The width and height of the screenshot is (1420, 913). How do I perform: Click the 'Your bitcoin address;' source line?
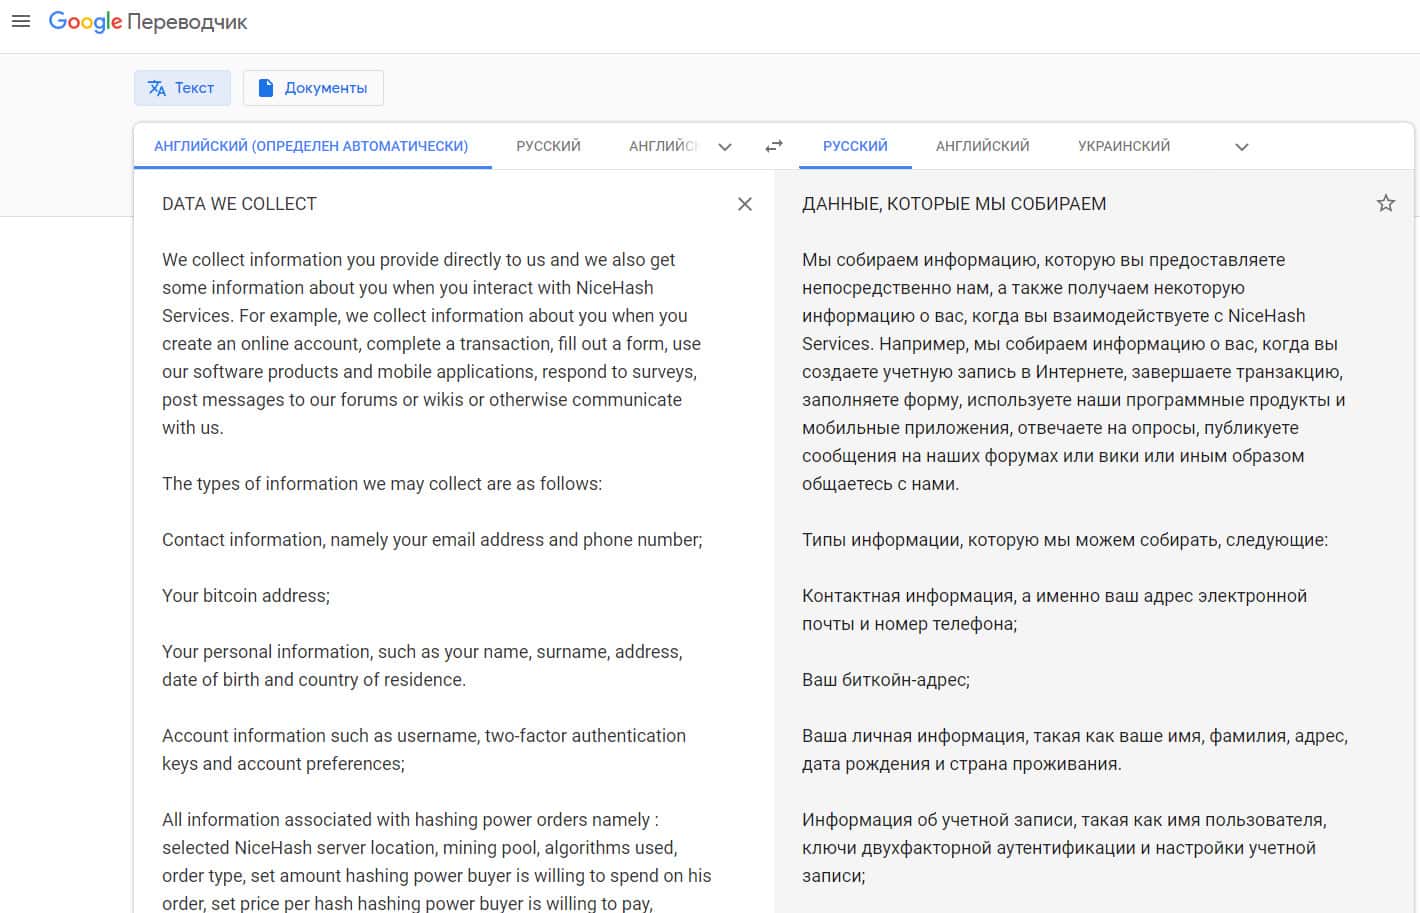pyautogui.click(x=246, y=596)
